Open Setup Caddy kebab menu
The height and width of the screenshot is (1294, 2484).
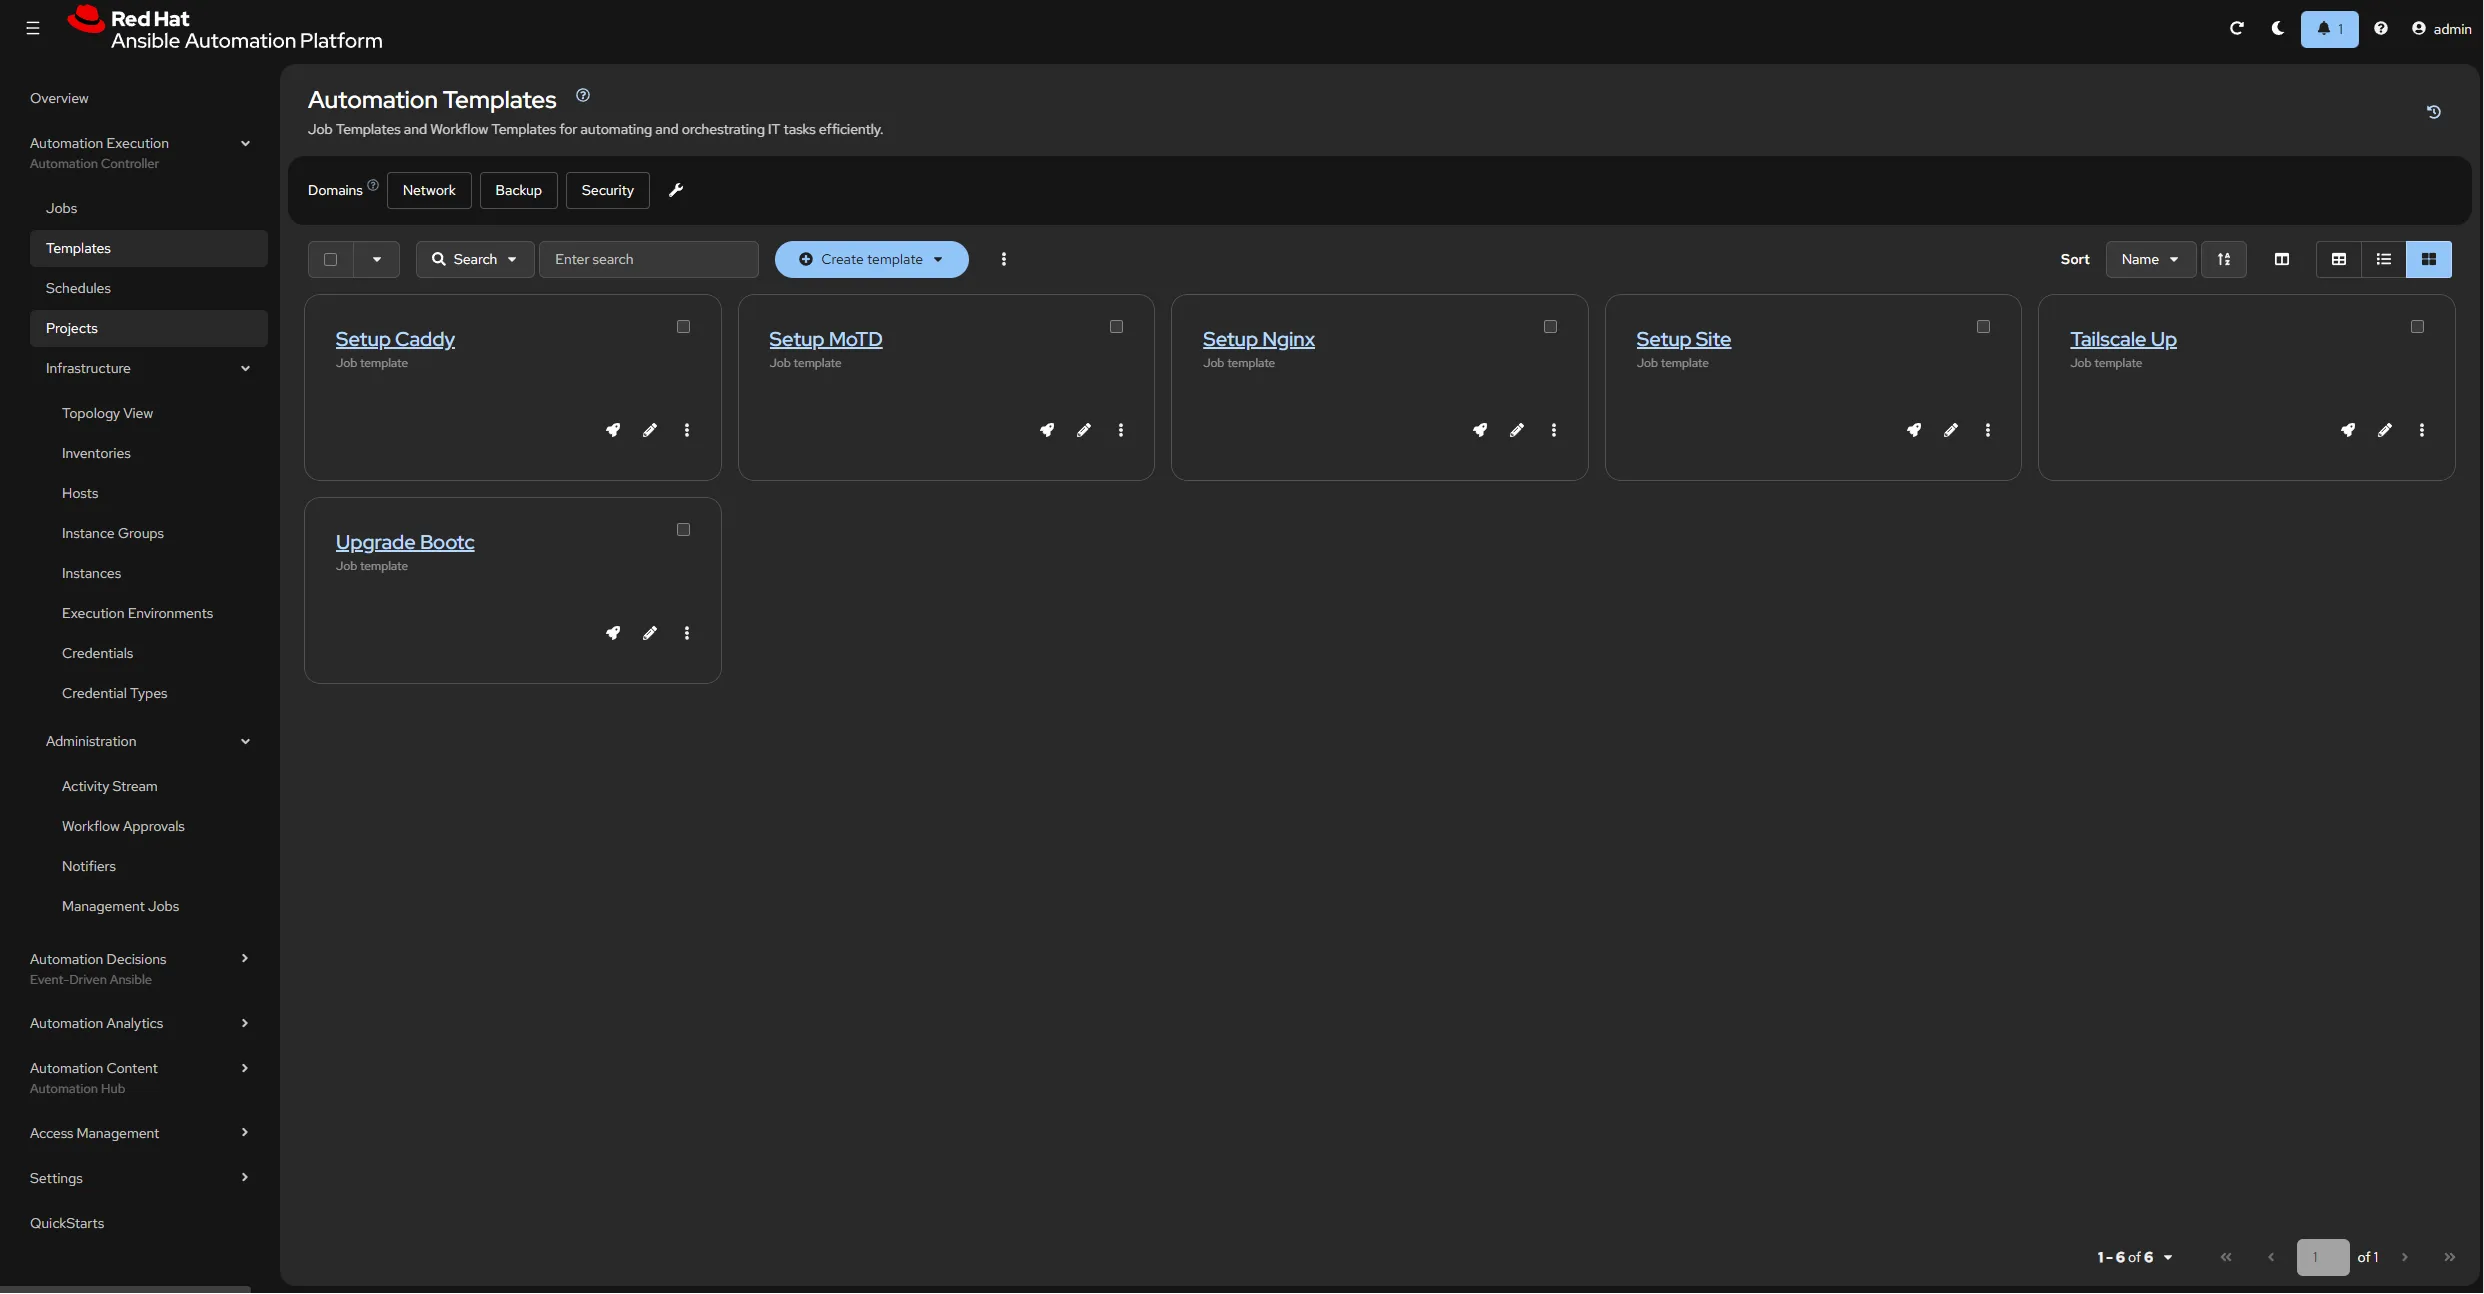pyautogui.click(x=687, y=430)
